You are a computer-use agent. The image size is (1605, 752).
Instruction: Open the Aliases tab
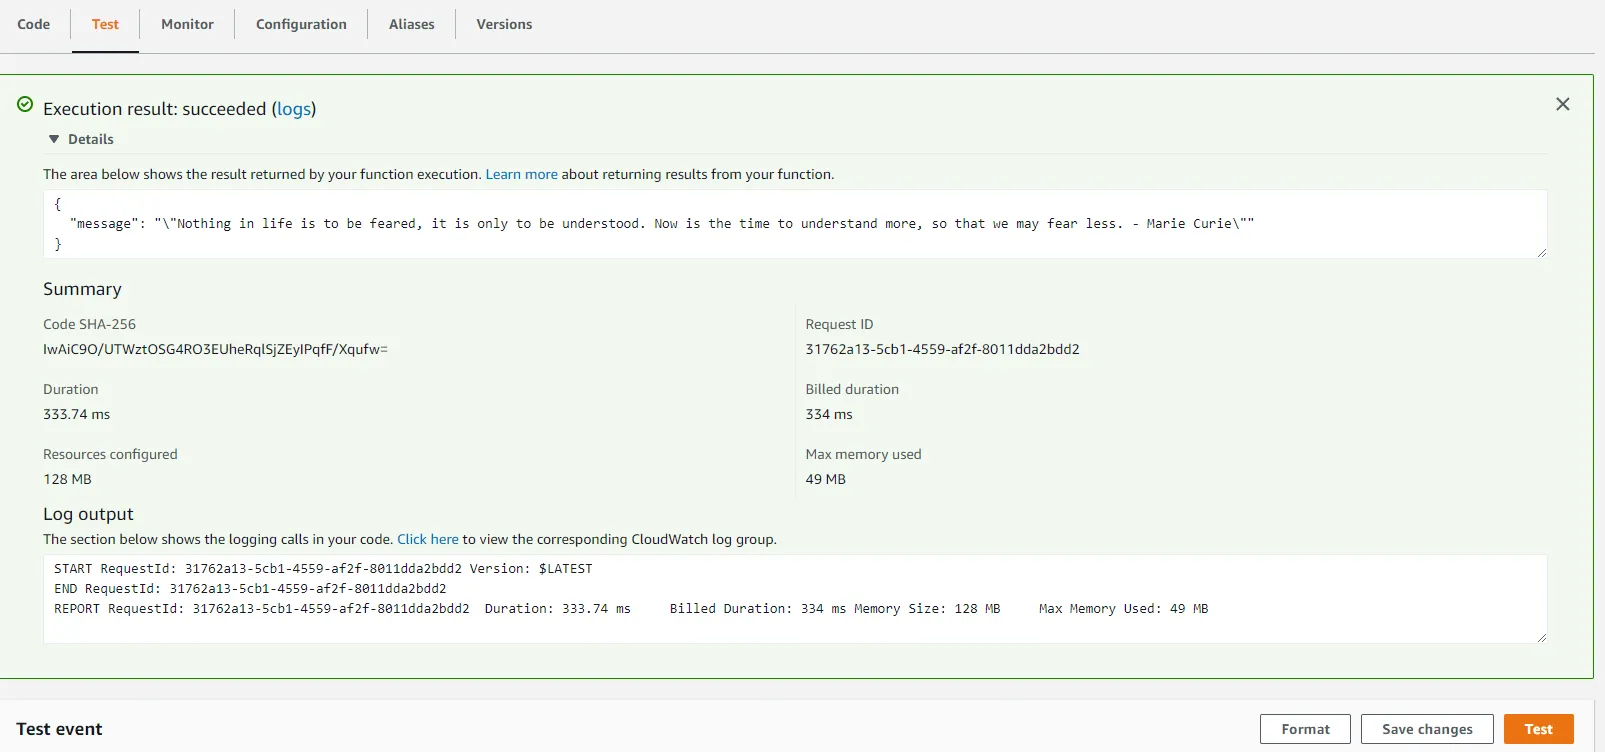coord(411,24)
